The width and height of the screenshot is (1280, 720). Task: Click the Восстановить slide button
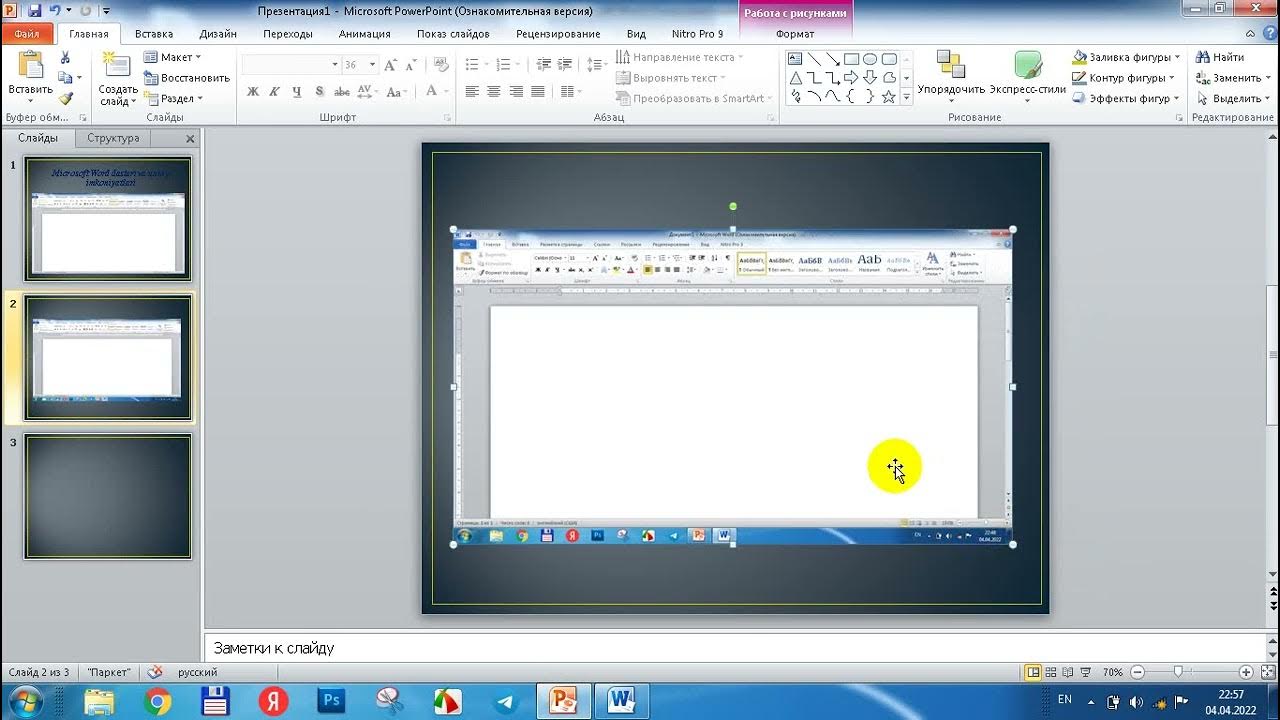[187, 78]
